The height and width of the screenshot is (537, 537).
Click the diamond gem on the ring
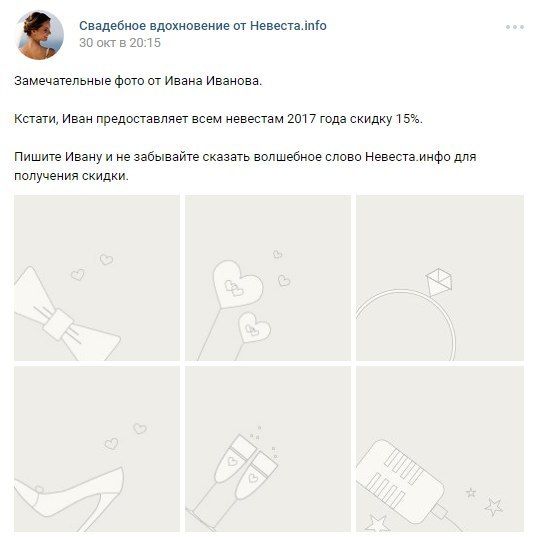[438, 283]
